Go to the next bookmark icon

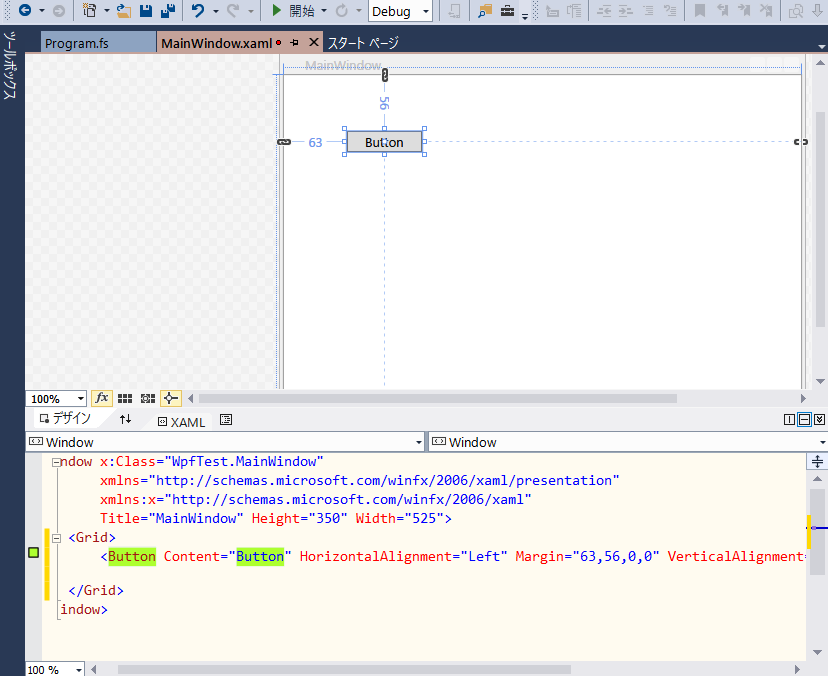[744, 11]
